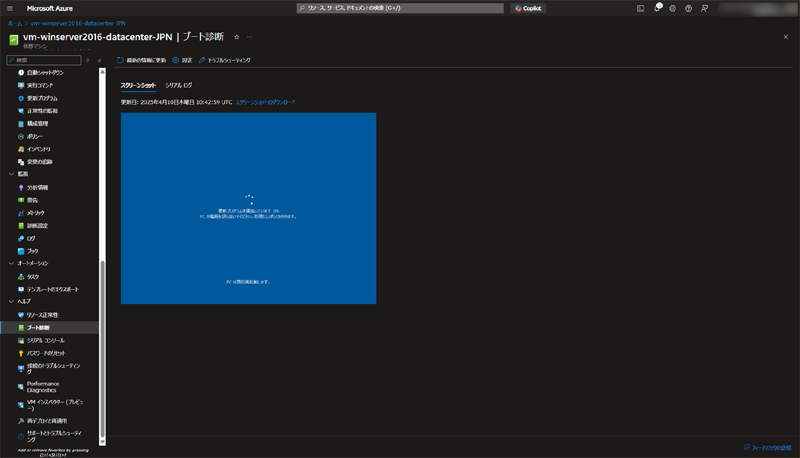The width and height of the screenshot is (800, 458).
Task: Click the Copilot button in header
Action: coord(528,8)
